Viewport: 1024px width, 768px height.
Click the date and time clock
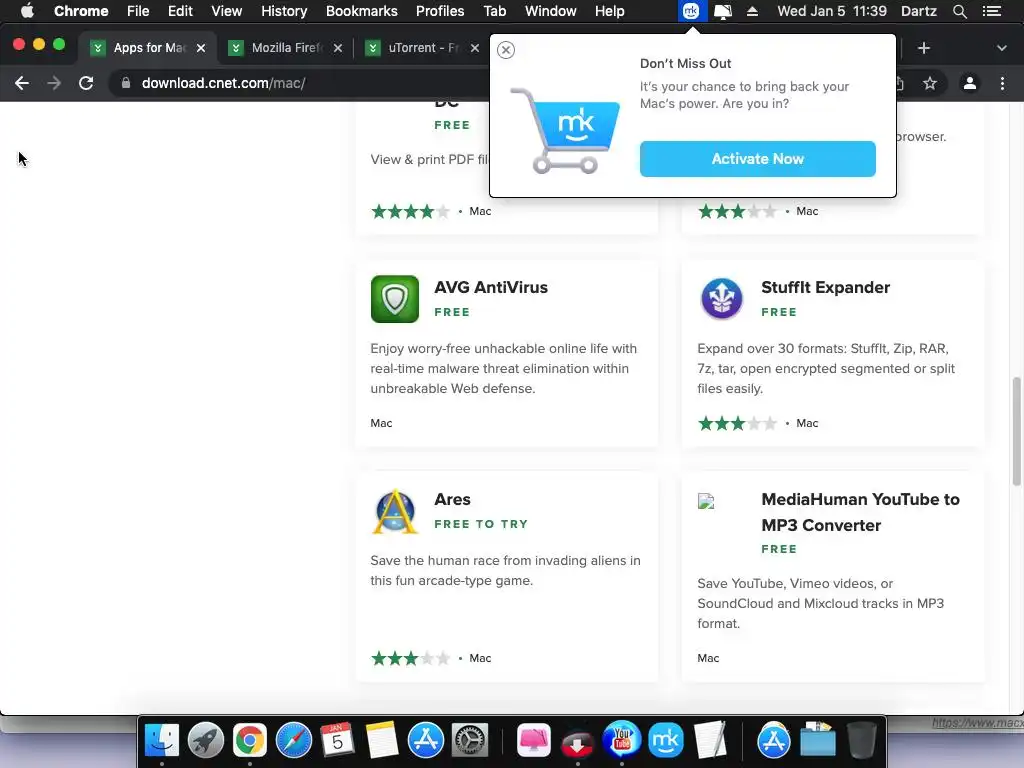pyautogui.click(x=832, y=11)
